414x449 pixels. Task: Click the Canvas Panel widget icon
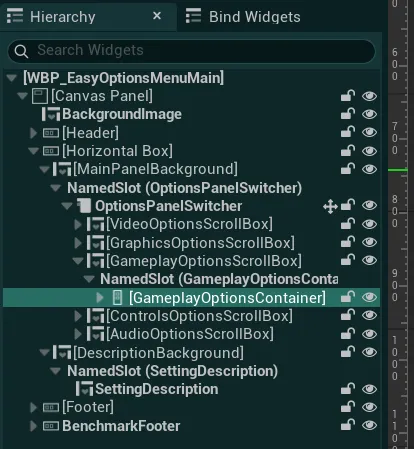click(40, 96)
